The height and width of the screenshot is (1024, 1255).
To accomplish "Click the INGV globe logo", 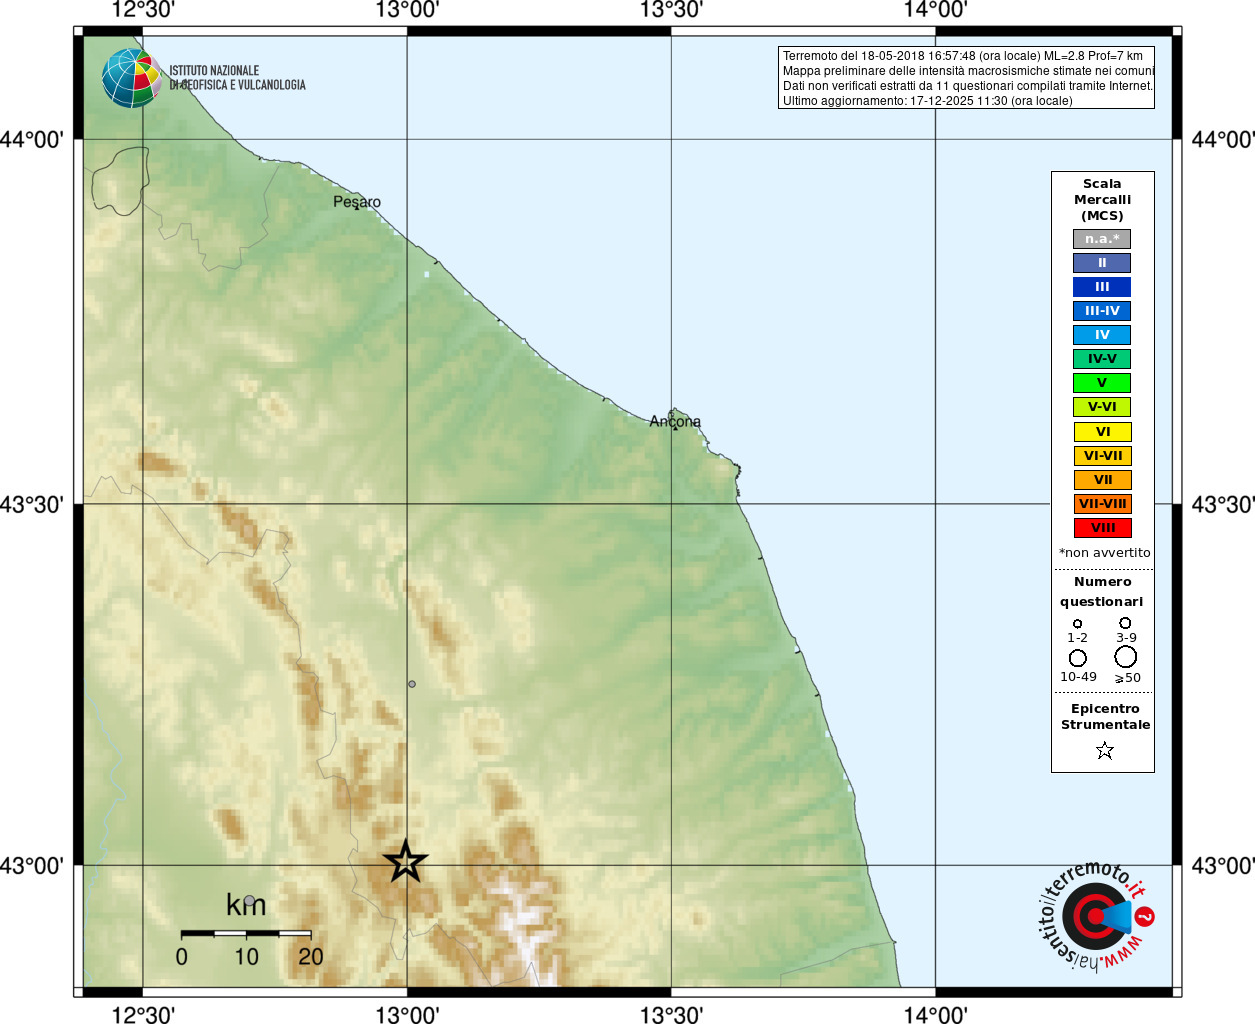I will [132, 78].
